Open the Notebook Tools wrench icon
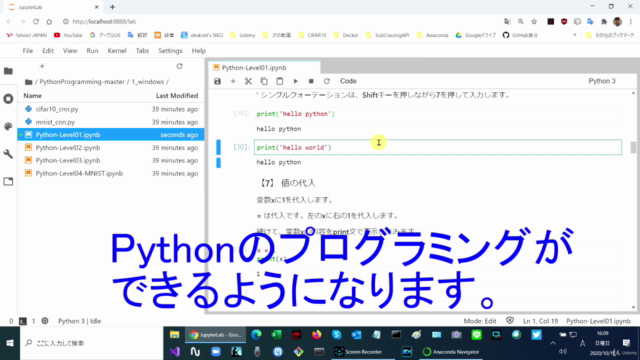Image resolution: width=640 pixels, height=360 pixels. (x=8, y=154)
